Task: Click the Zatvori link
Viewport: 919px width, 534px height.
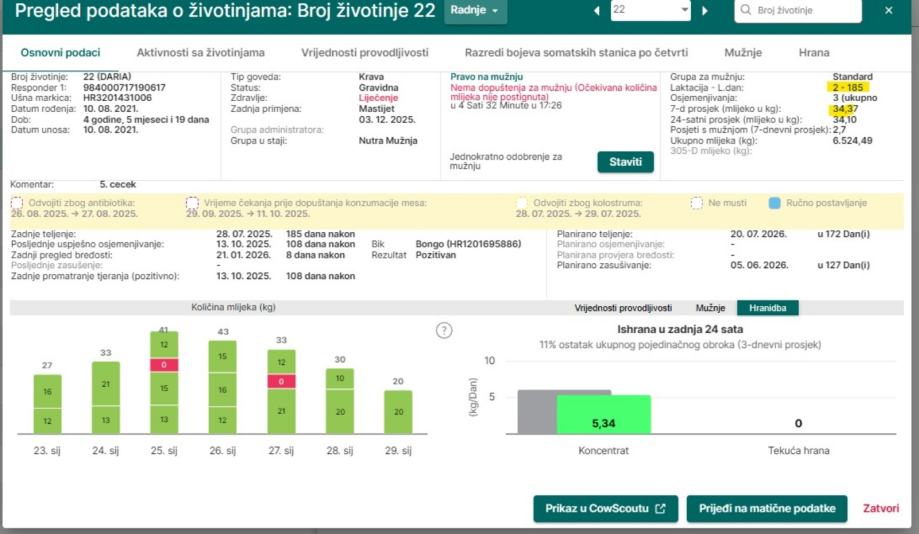Action: (881, 508)
